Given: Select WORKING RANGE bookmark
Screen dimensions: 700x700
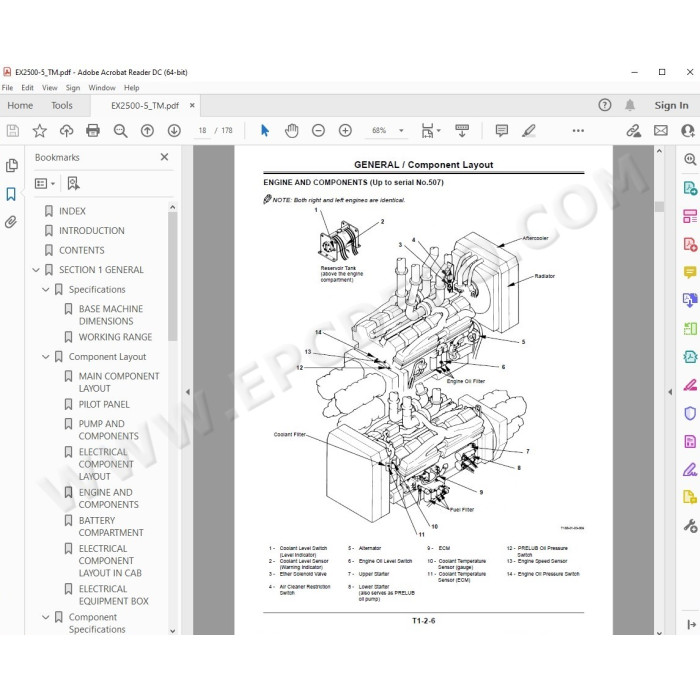Looking at the screenshot, I should (x=115, y=337).
